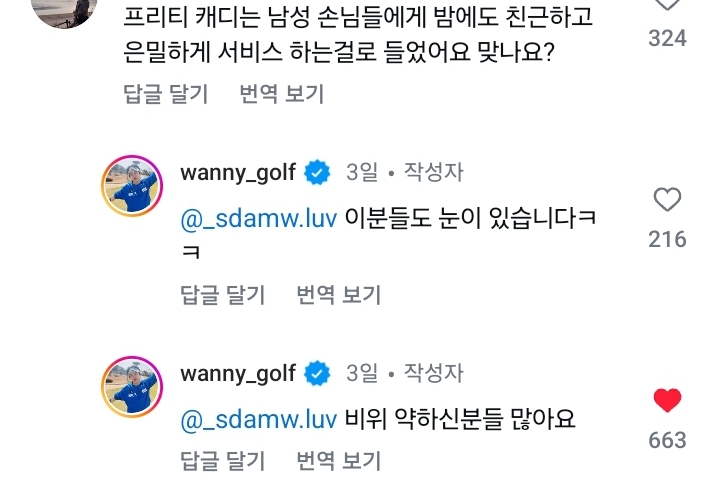Screen dimensions: 720x488
Task: Tap verified badge on second wanny_golf reply
Action: click(317, 374)
